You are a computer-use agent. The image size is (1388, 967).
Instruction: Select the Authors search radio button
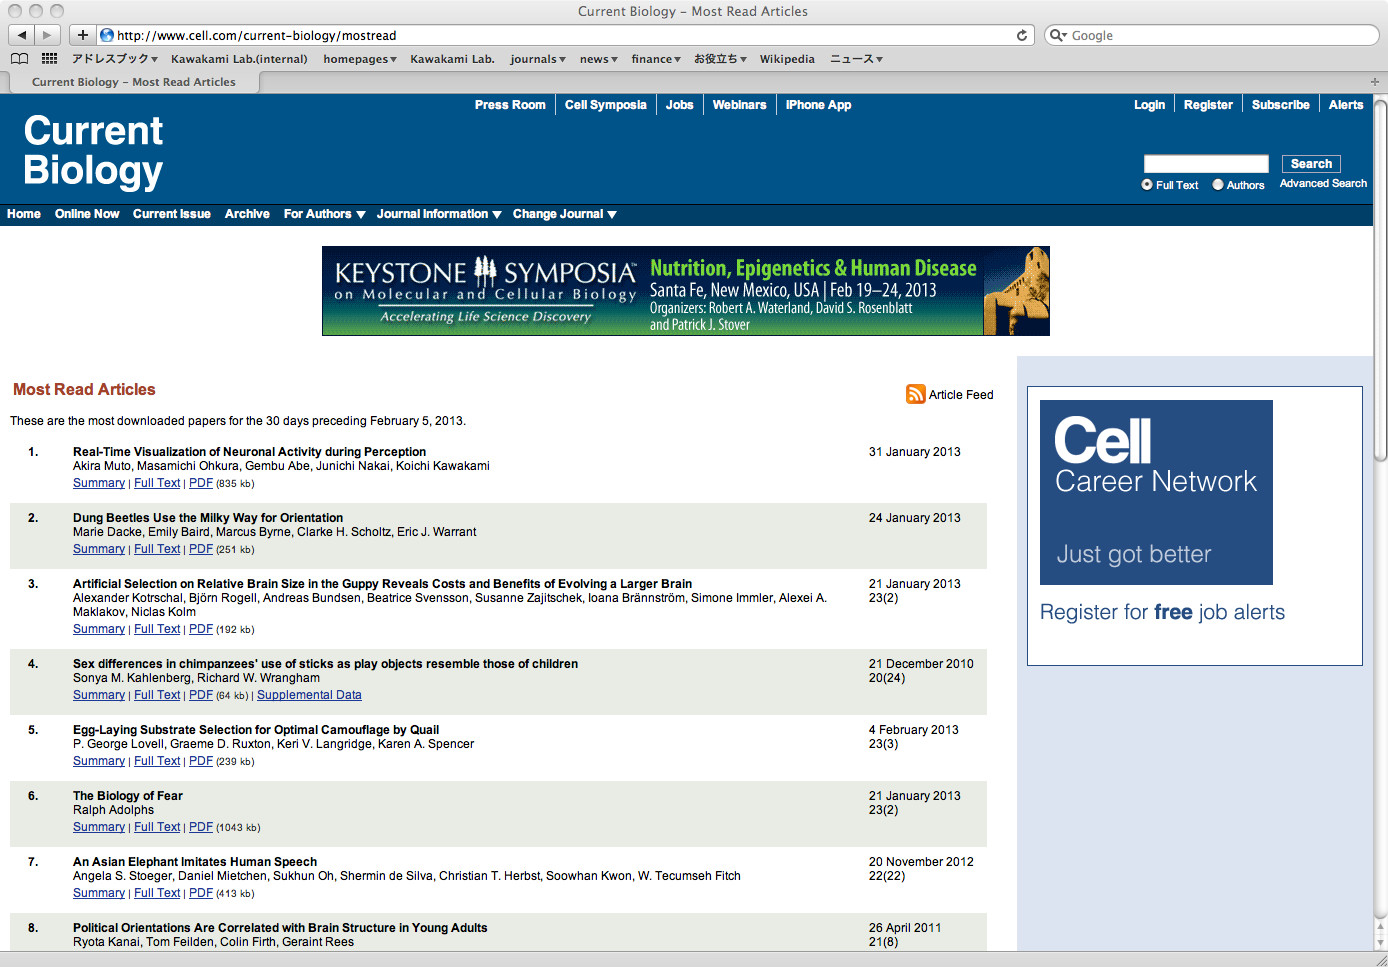pyautogui.click(x=1218, y=185)
